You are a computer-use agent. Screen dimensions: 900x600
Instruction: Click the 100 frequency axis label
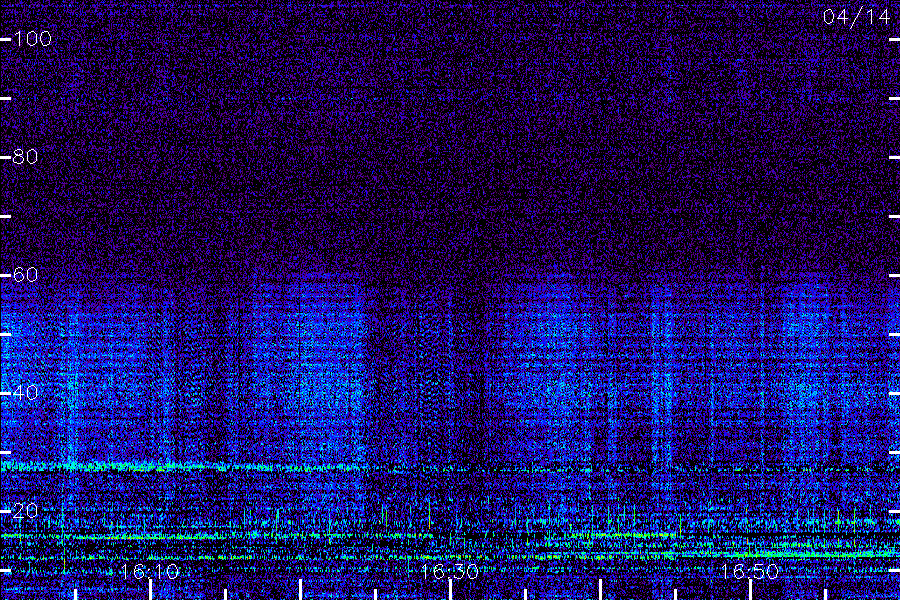coord(32,39)
